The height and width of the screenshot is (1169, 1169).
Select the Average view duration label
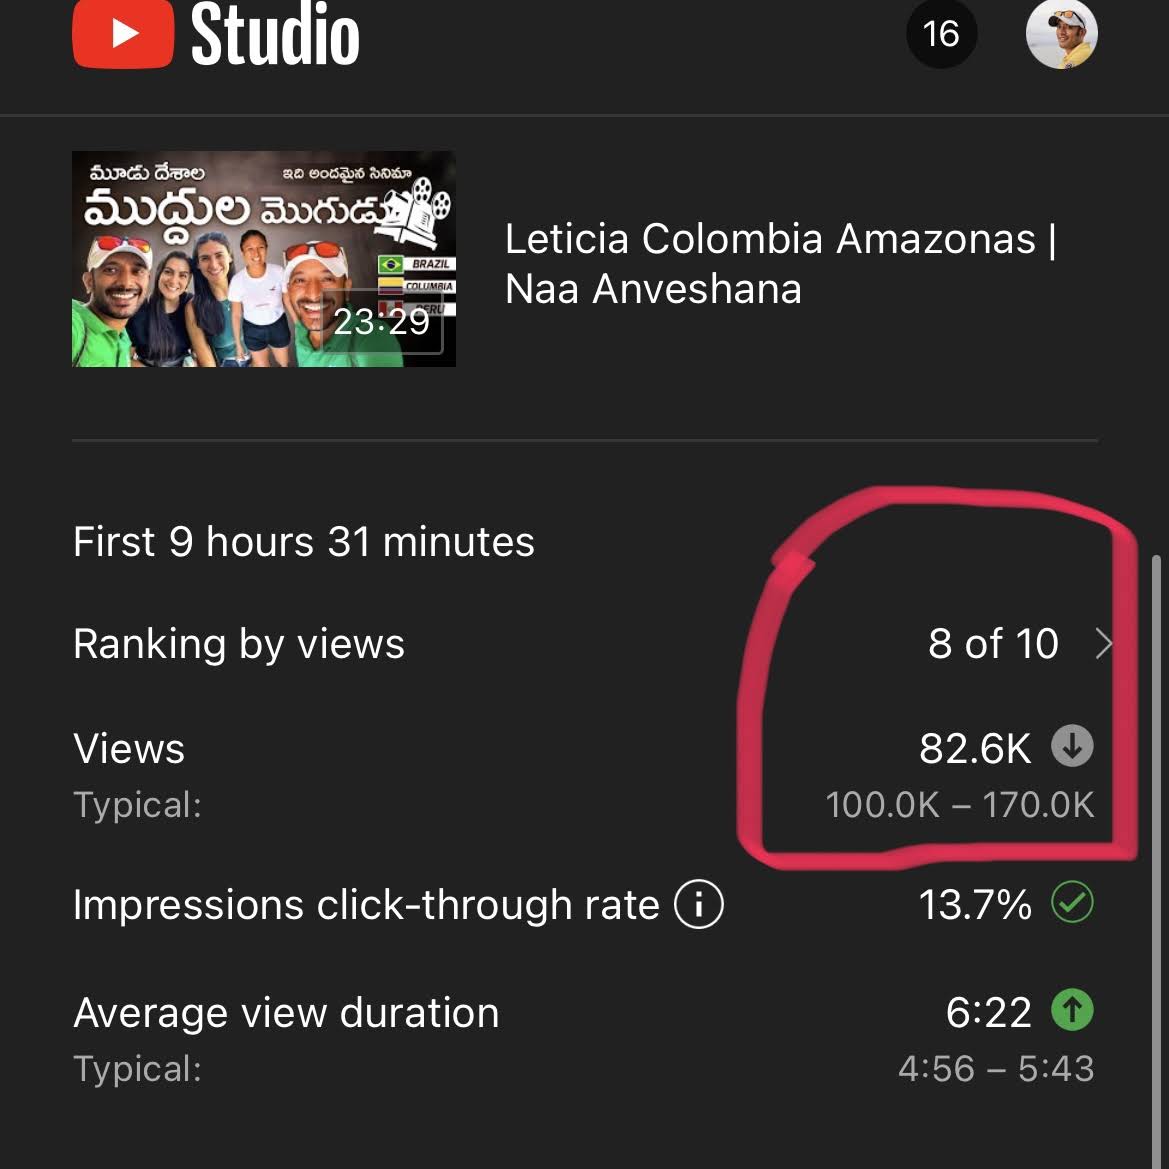[286, 1013]
